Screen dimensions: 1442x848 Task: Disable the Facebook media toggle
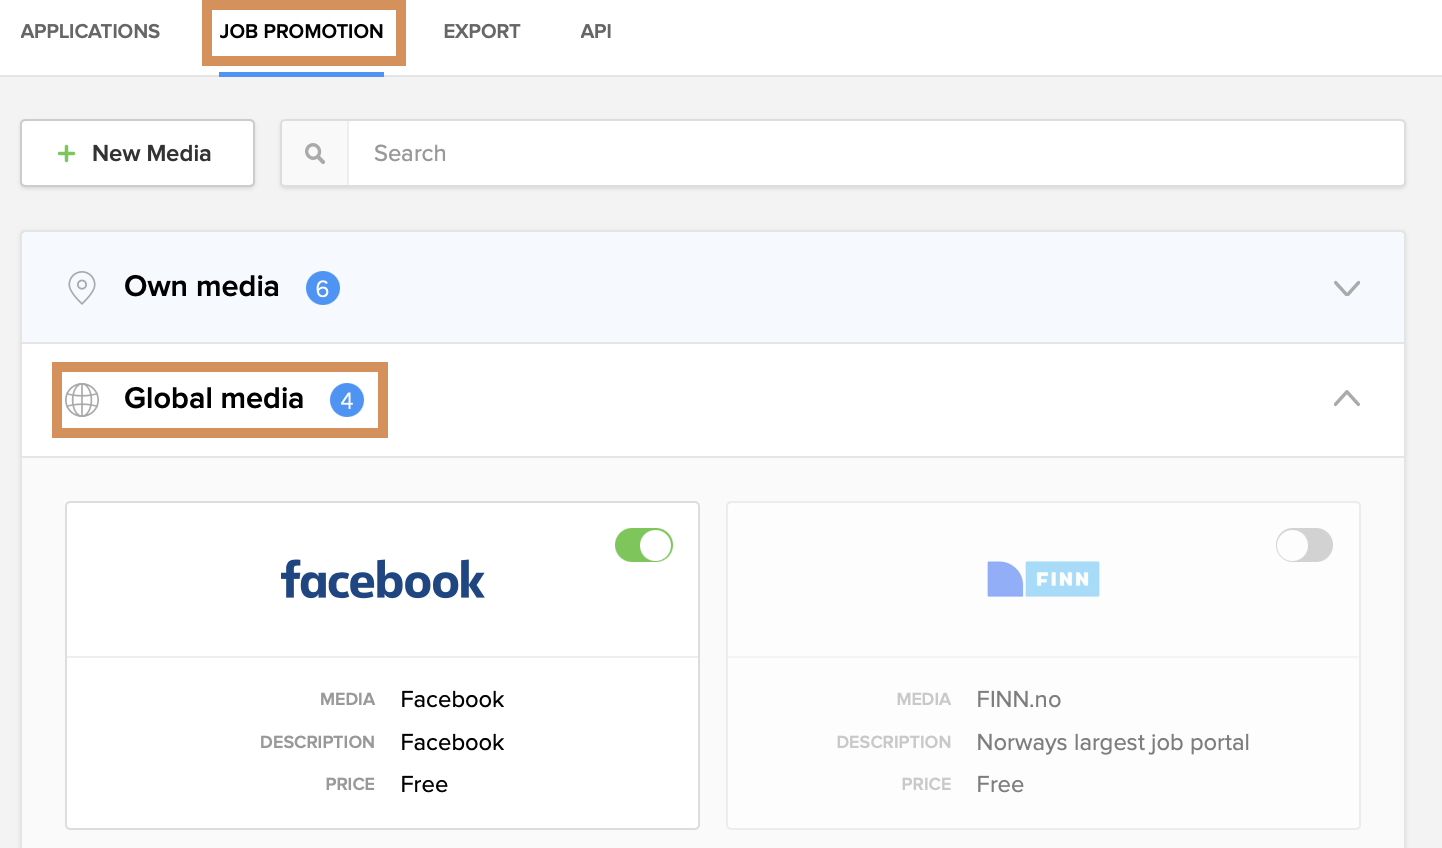pos(644,545)
